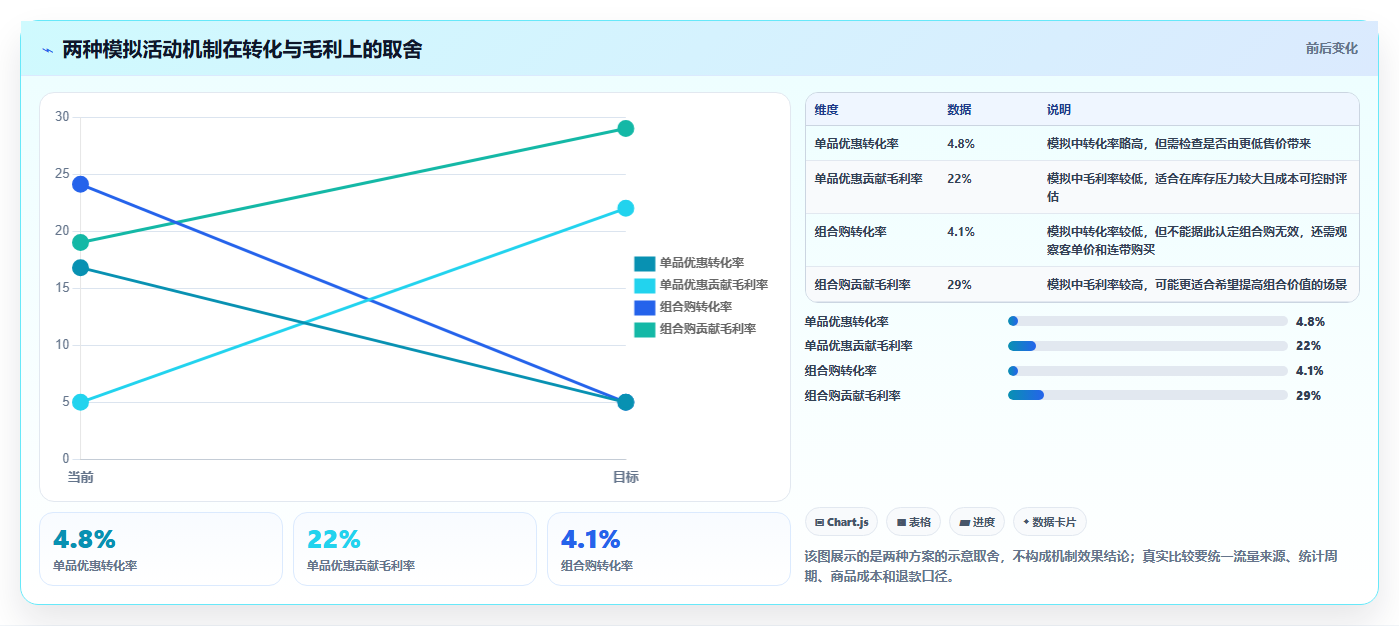Click the Chart.js tag
This screenshot has height=626, width=1399.
tap(841, 522)
